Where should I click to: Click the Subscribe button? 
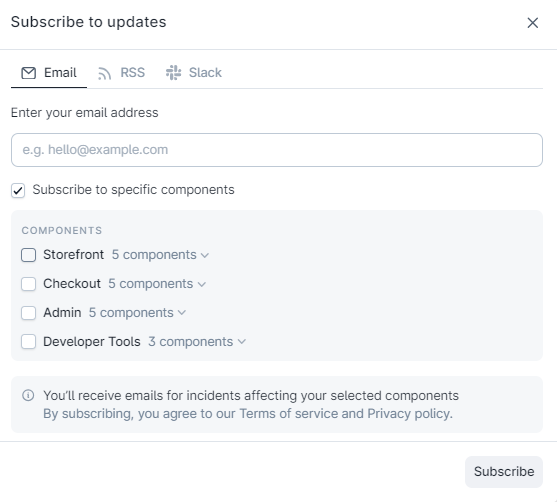(x=504, y=471)
